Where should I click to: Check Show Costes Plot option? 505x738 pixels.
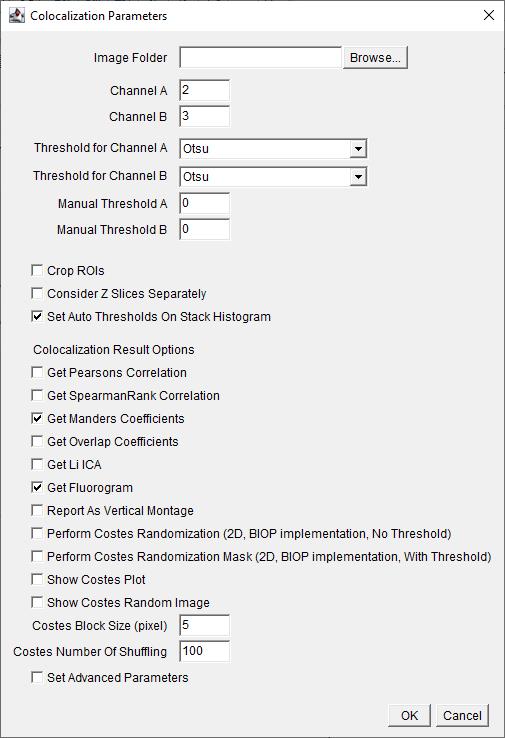click(37, 579)
